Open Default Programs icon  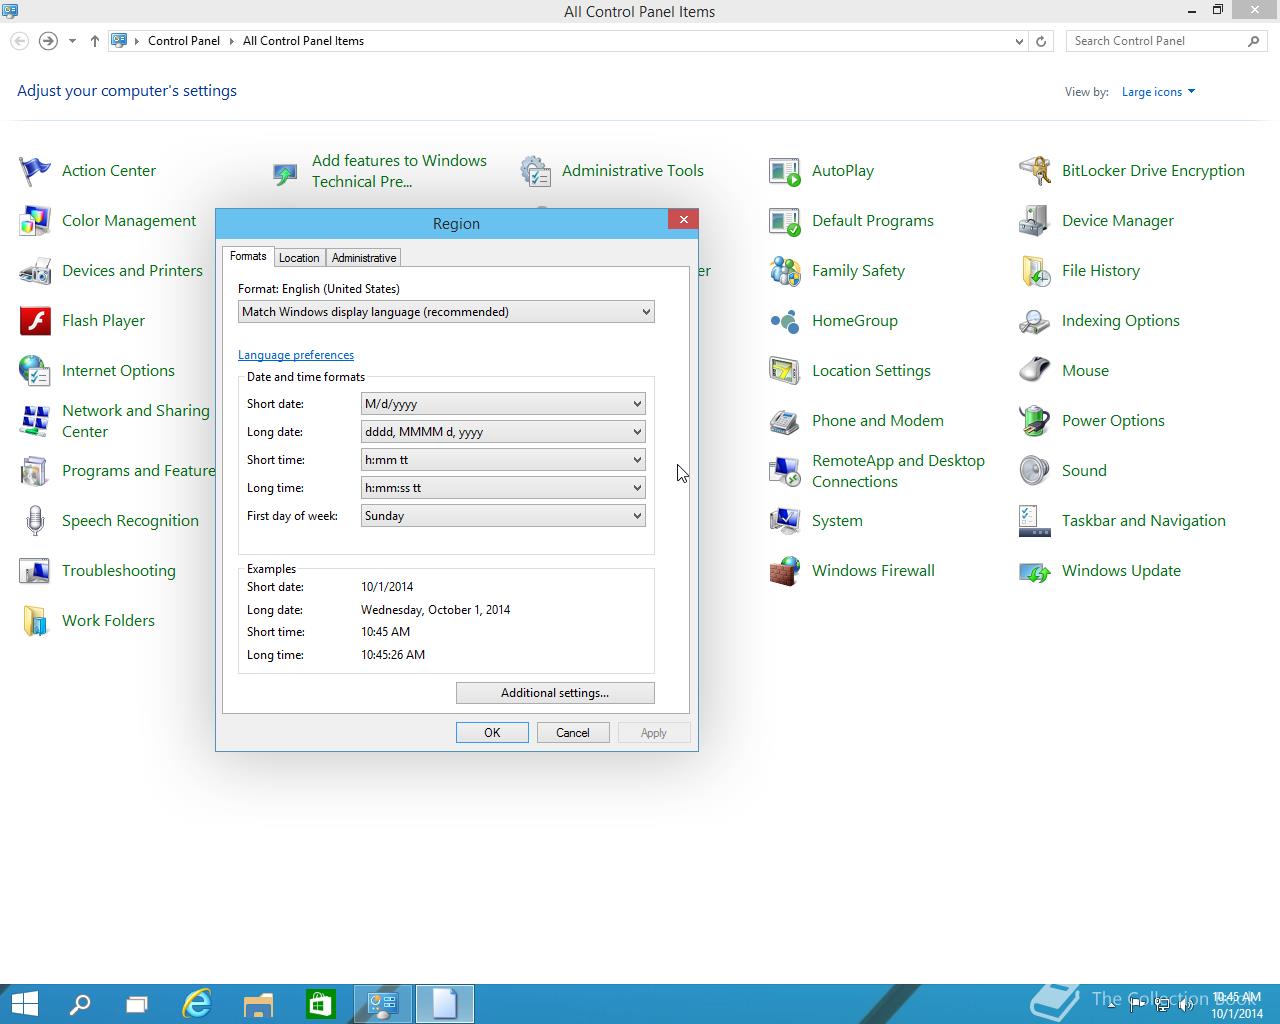pos(785,221)
